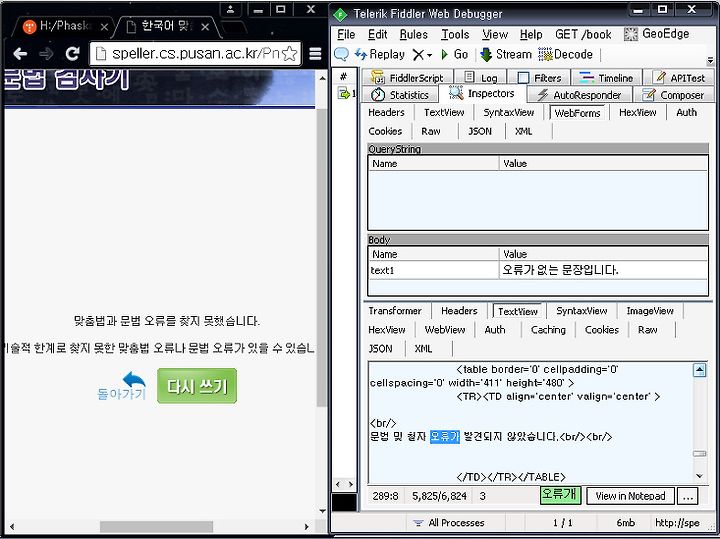
Task: Switch to the APITest tab
Action: [680, 78]
